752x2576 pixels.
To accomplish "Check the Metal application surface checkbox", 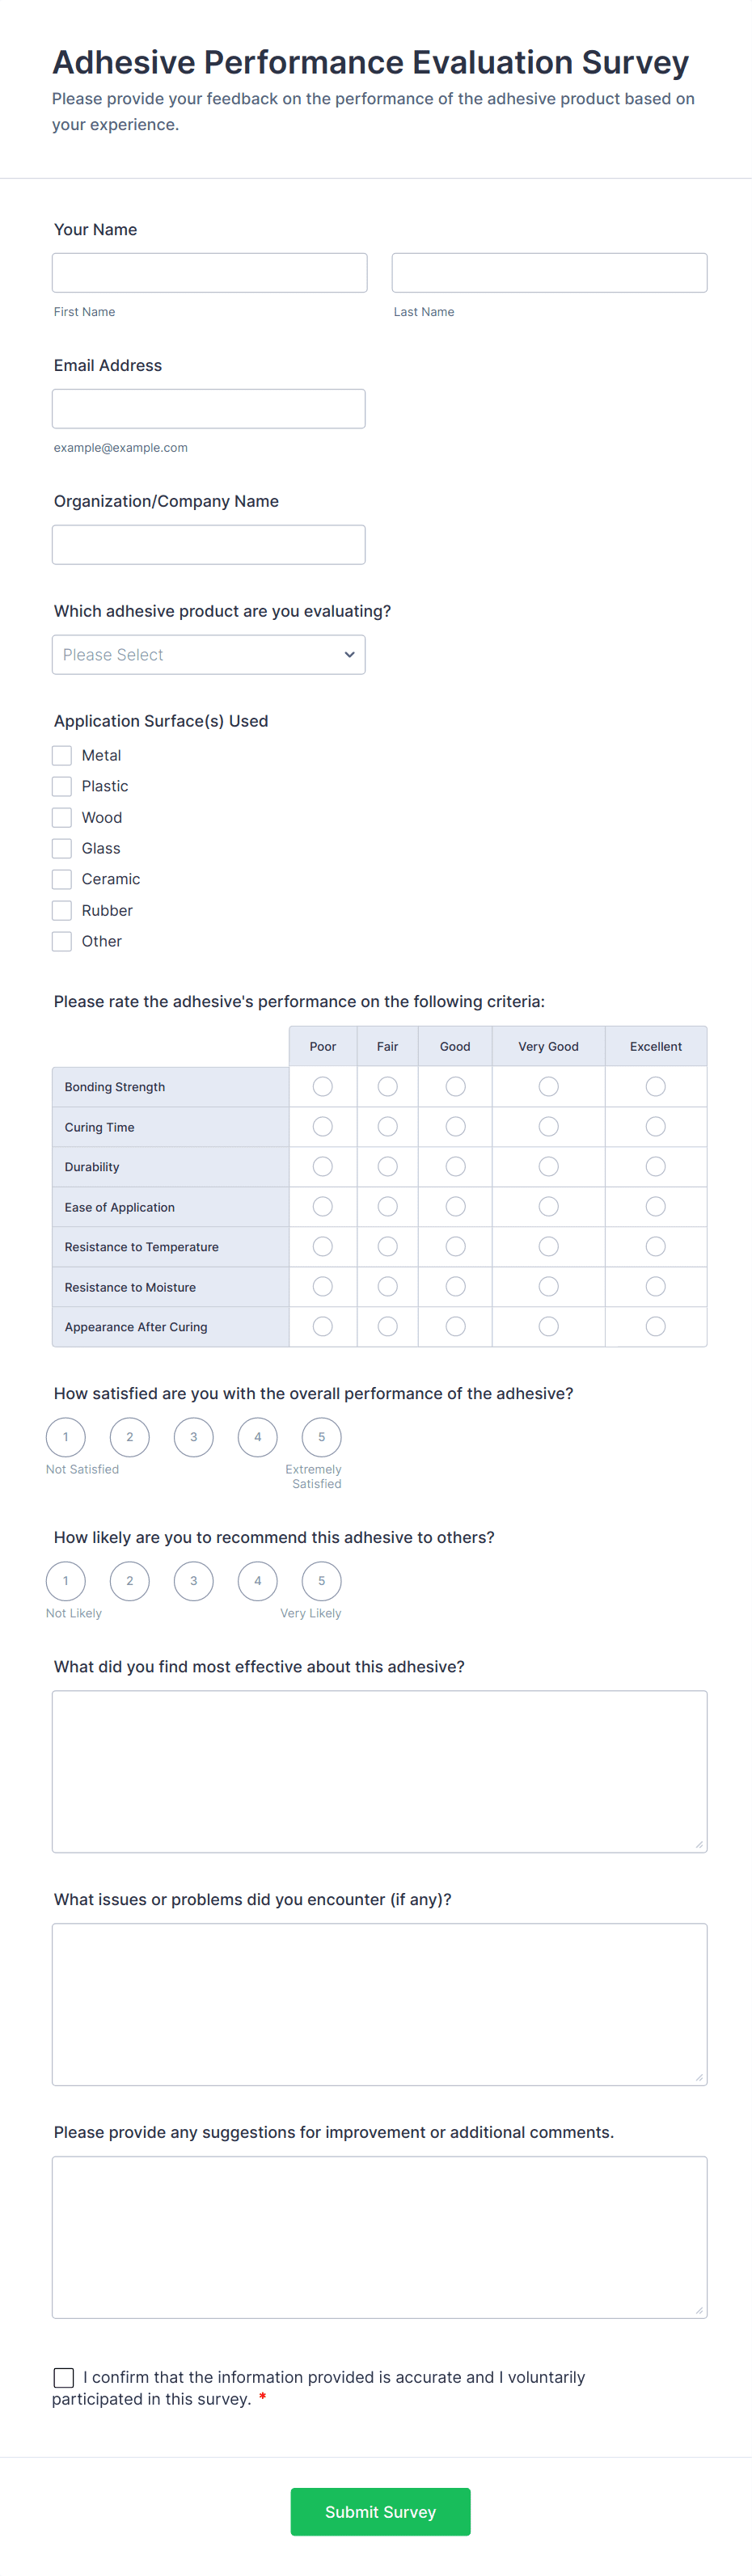I will point(61,755).
